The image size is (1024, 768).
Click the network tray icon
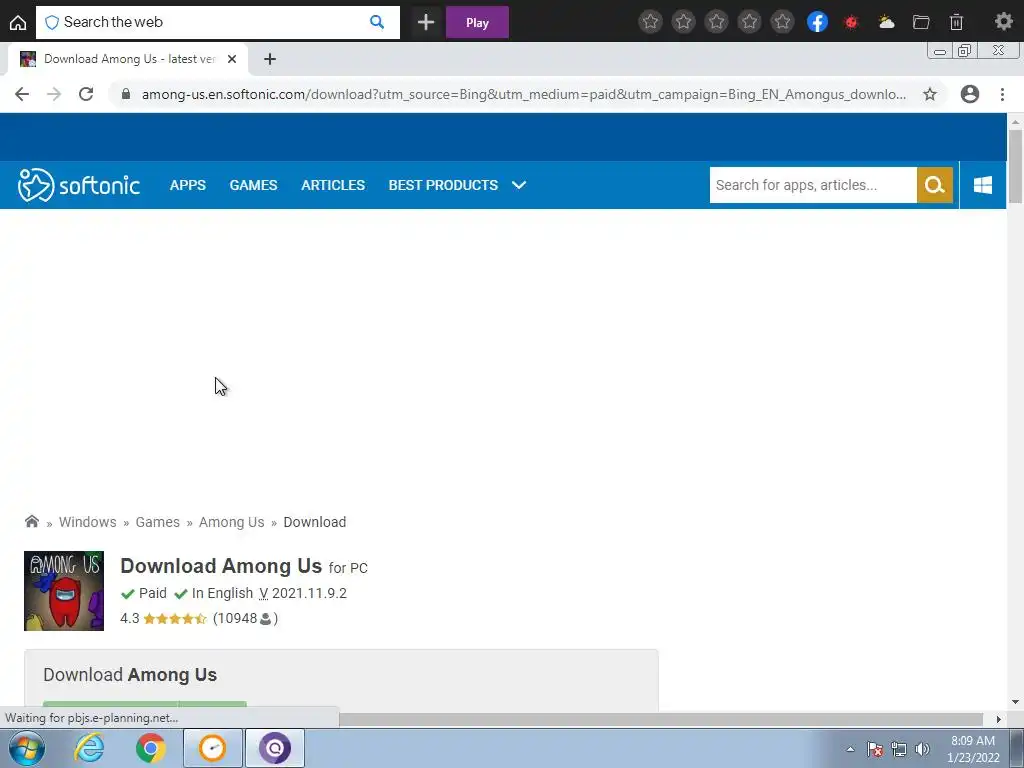(899, 749)
